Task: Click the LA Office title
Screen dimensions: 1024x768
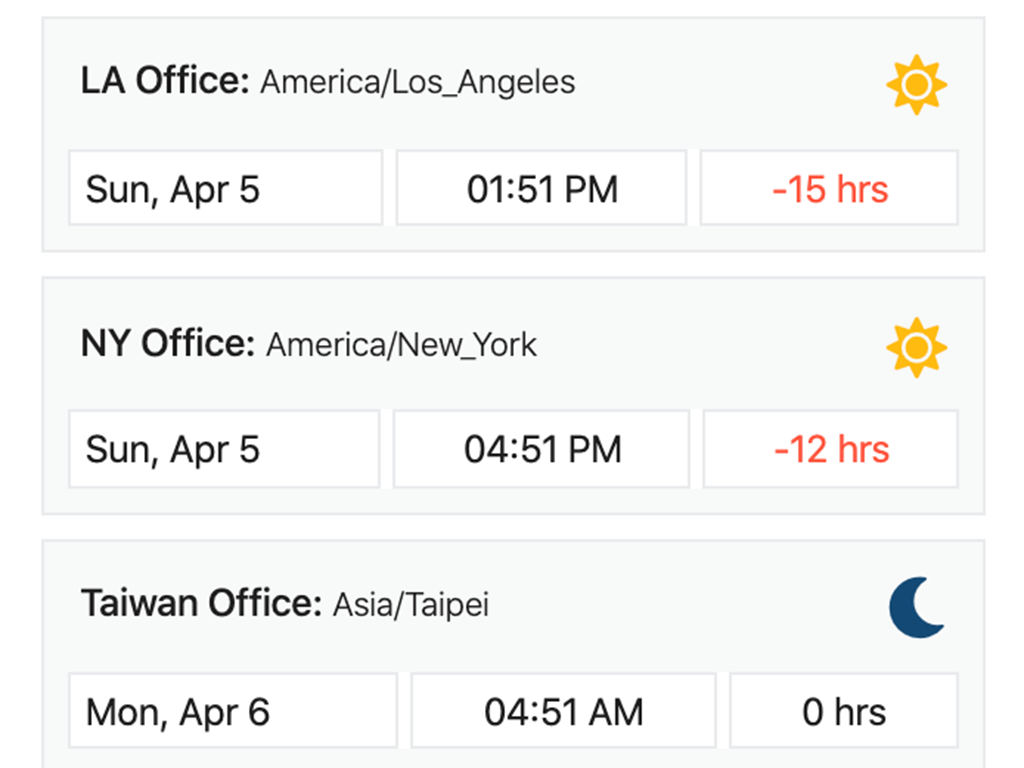Action: pos(165,81)
